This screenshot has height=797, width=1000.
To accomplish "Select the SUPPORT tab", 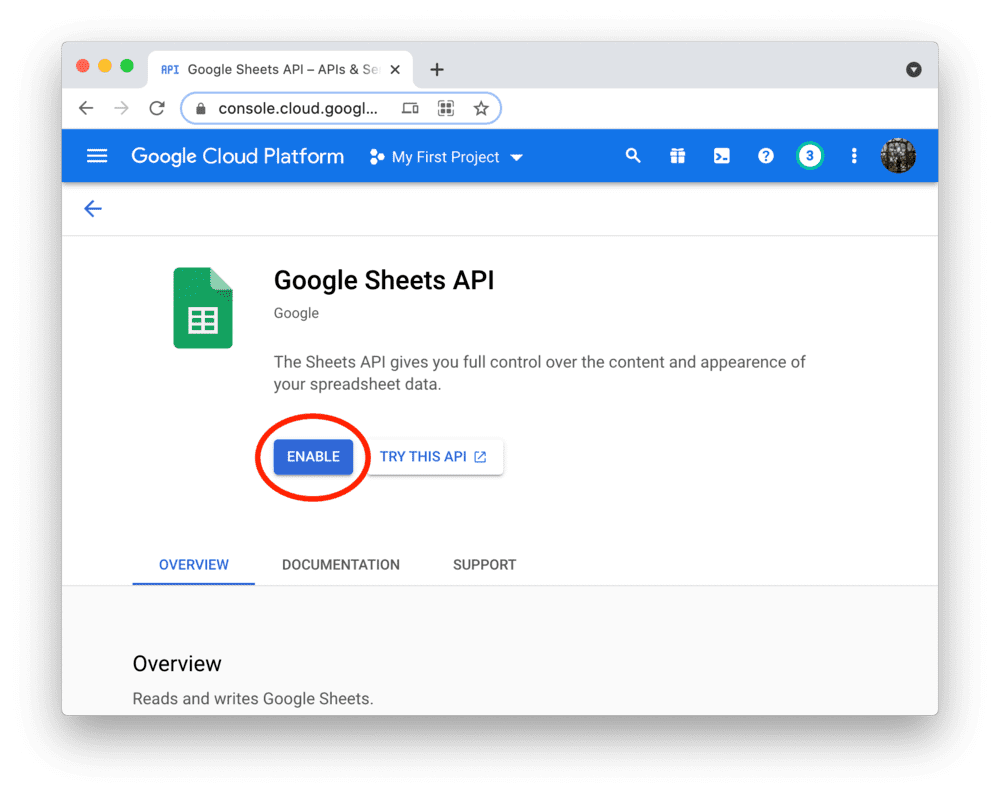I will (x=484, y=564).
